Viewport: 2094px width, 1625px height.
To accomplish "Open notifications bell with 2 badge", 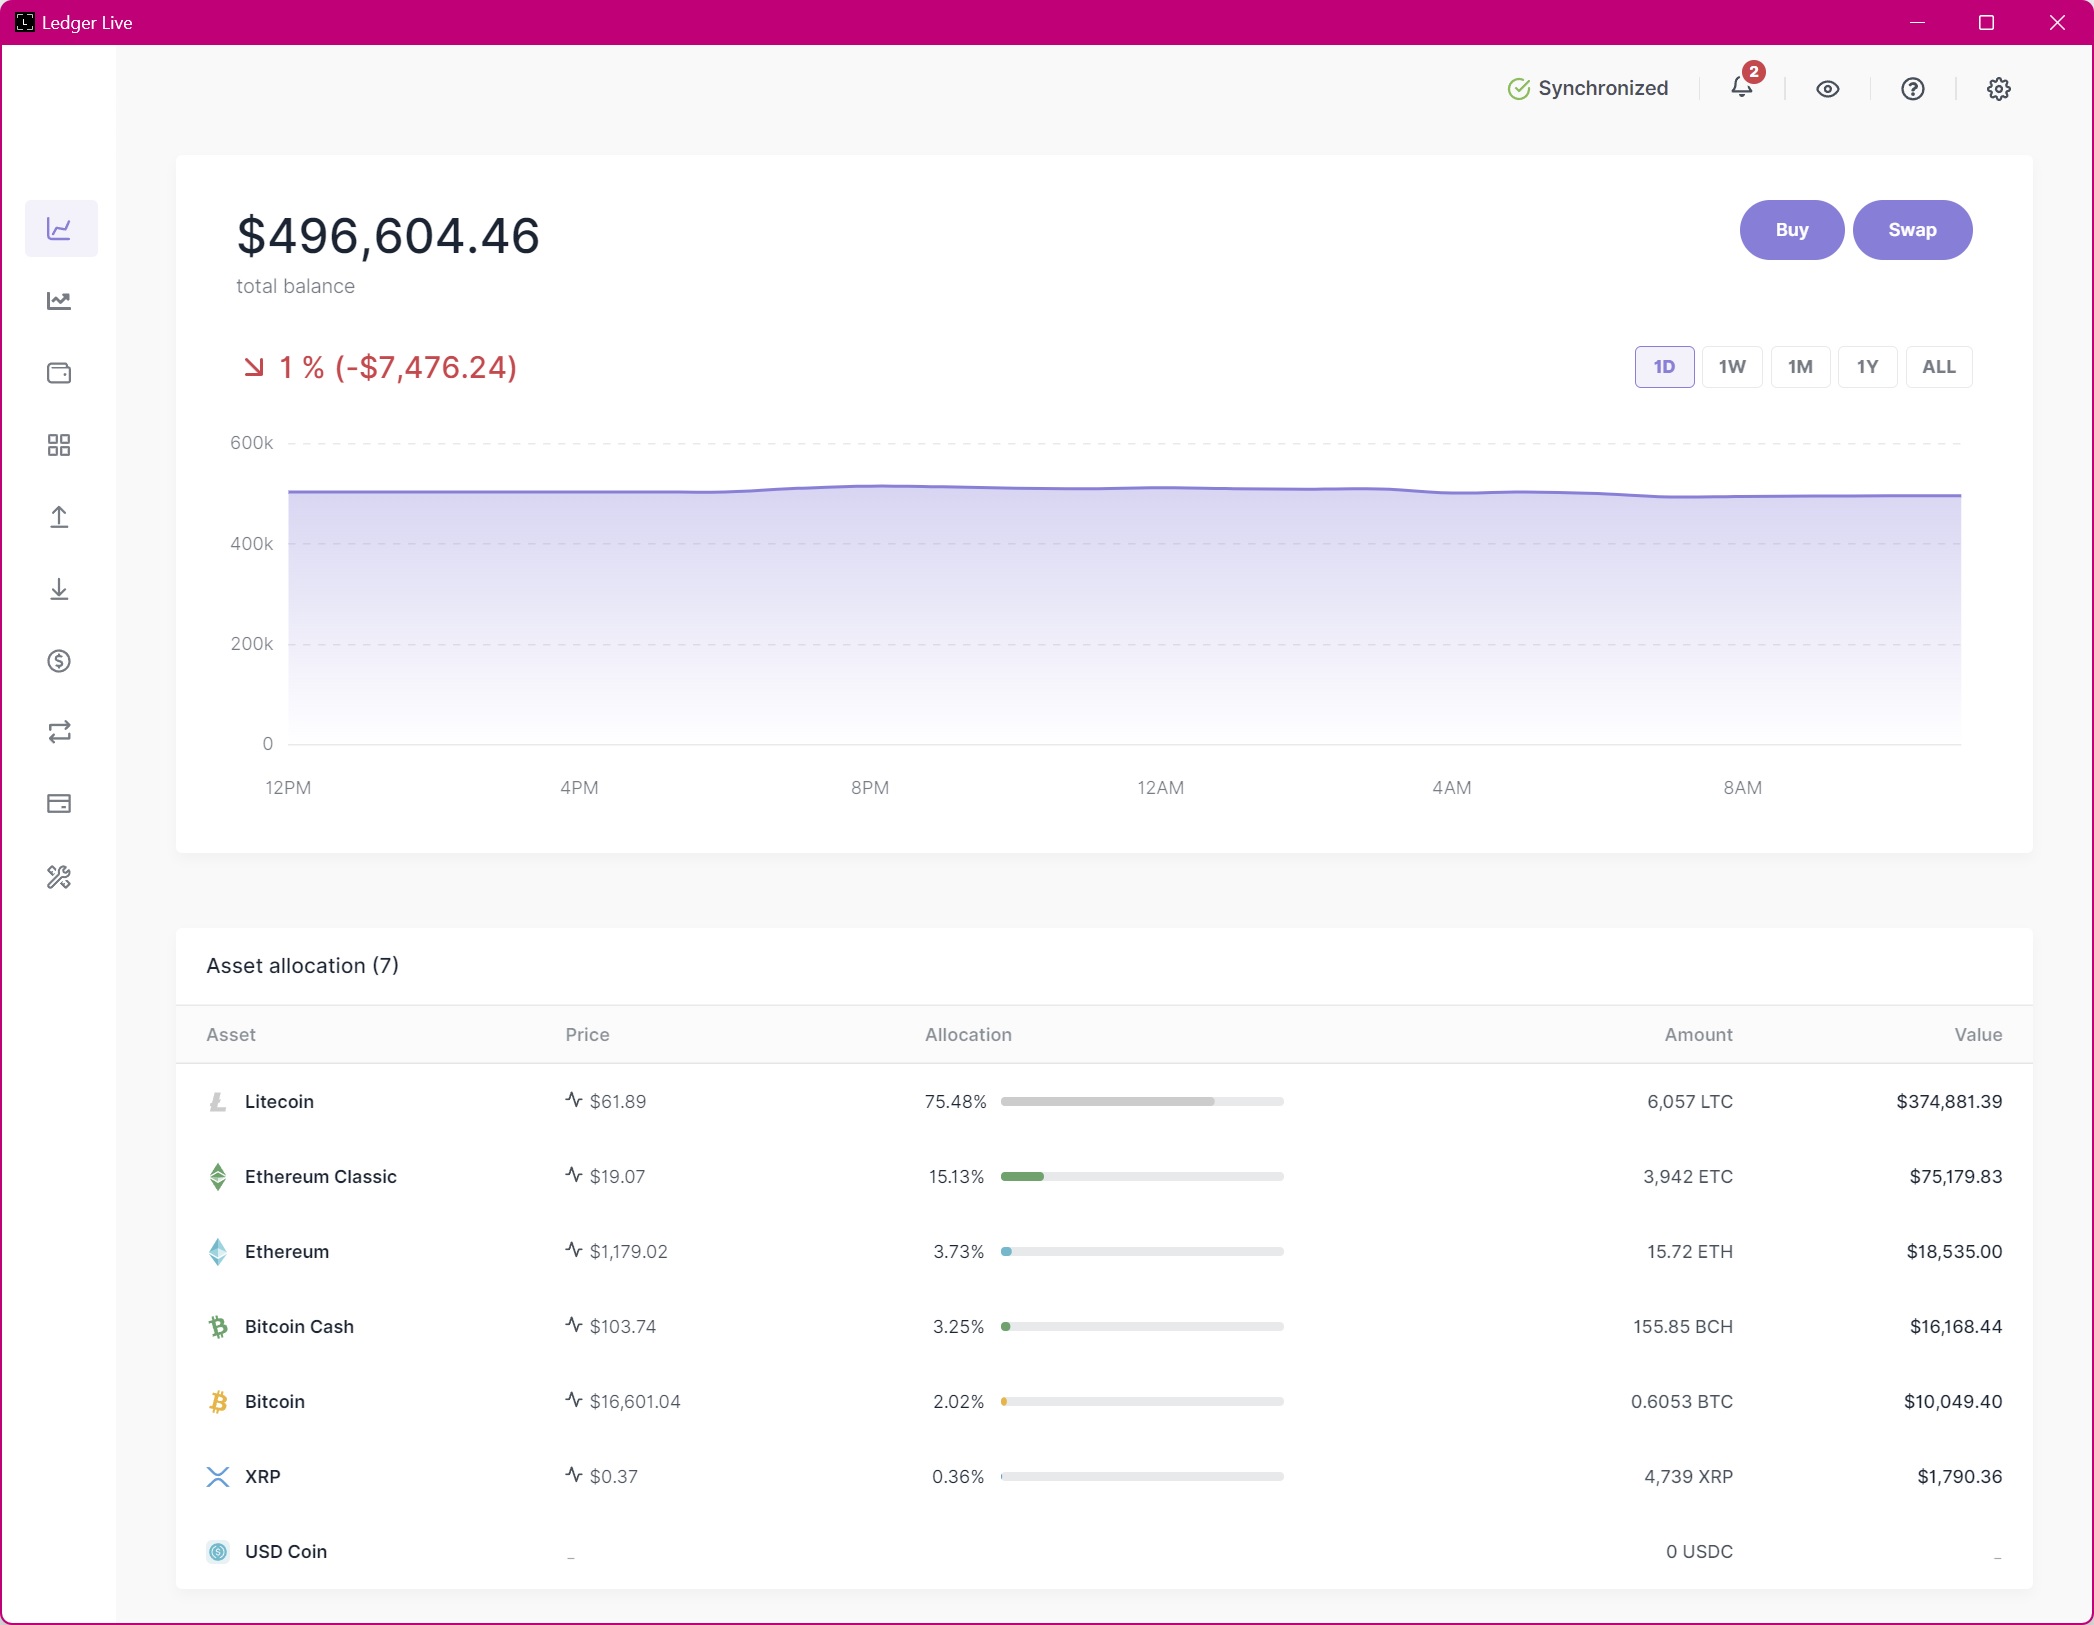I will click(1743, 88).
